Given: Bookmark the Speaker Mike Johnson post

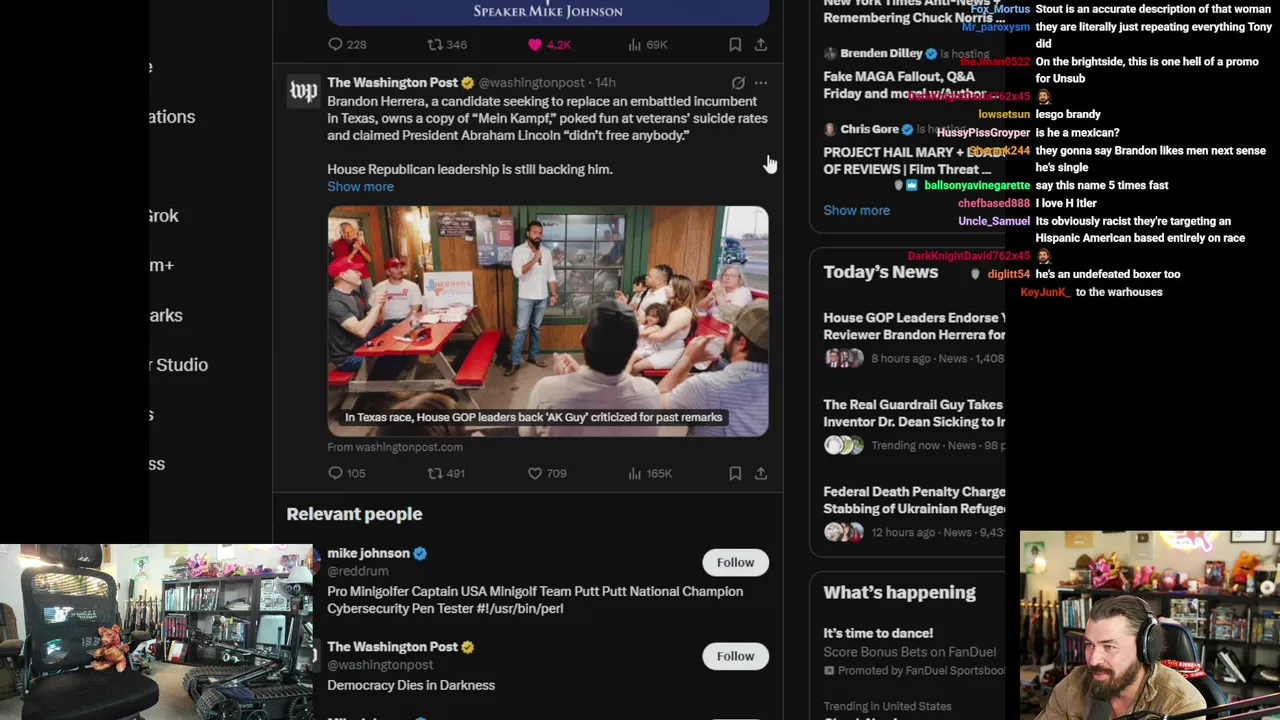Looking at the screenshot, I should click(735, 44).
